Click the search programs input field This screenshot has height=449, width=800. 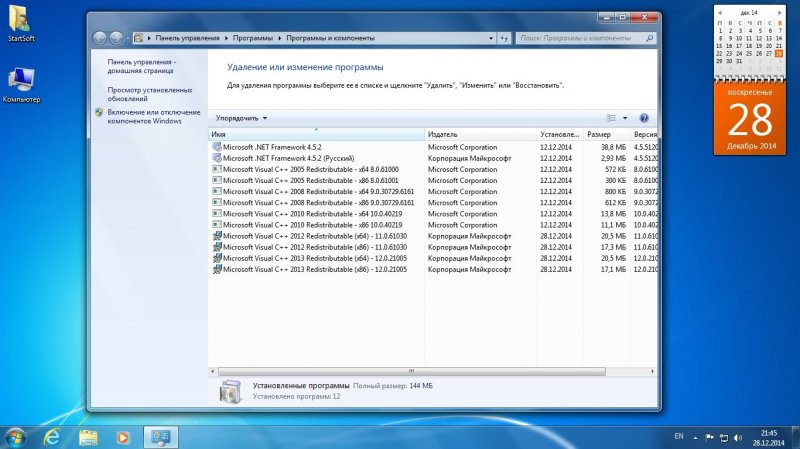[x=580, y=38]
